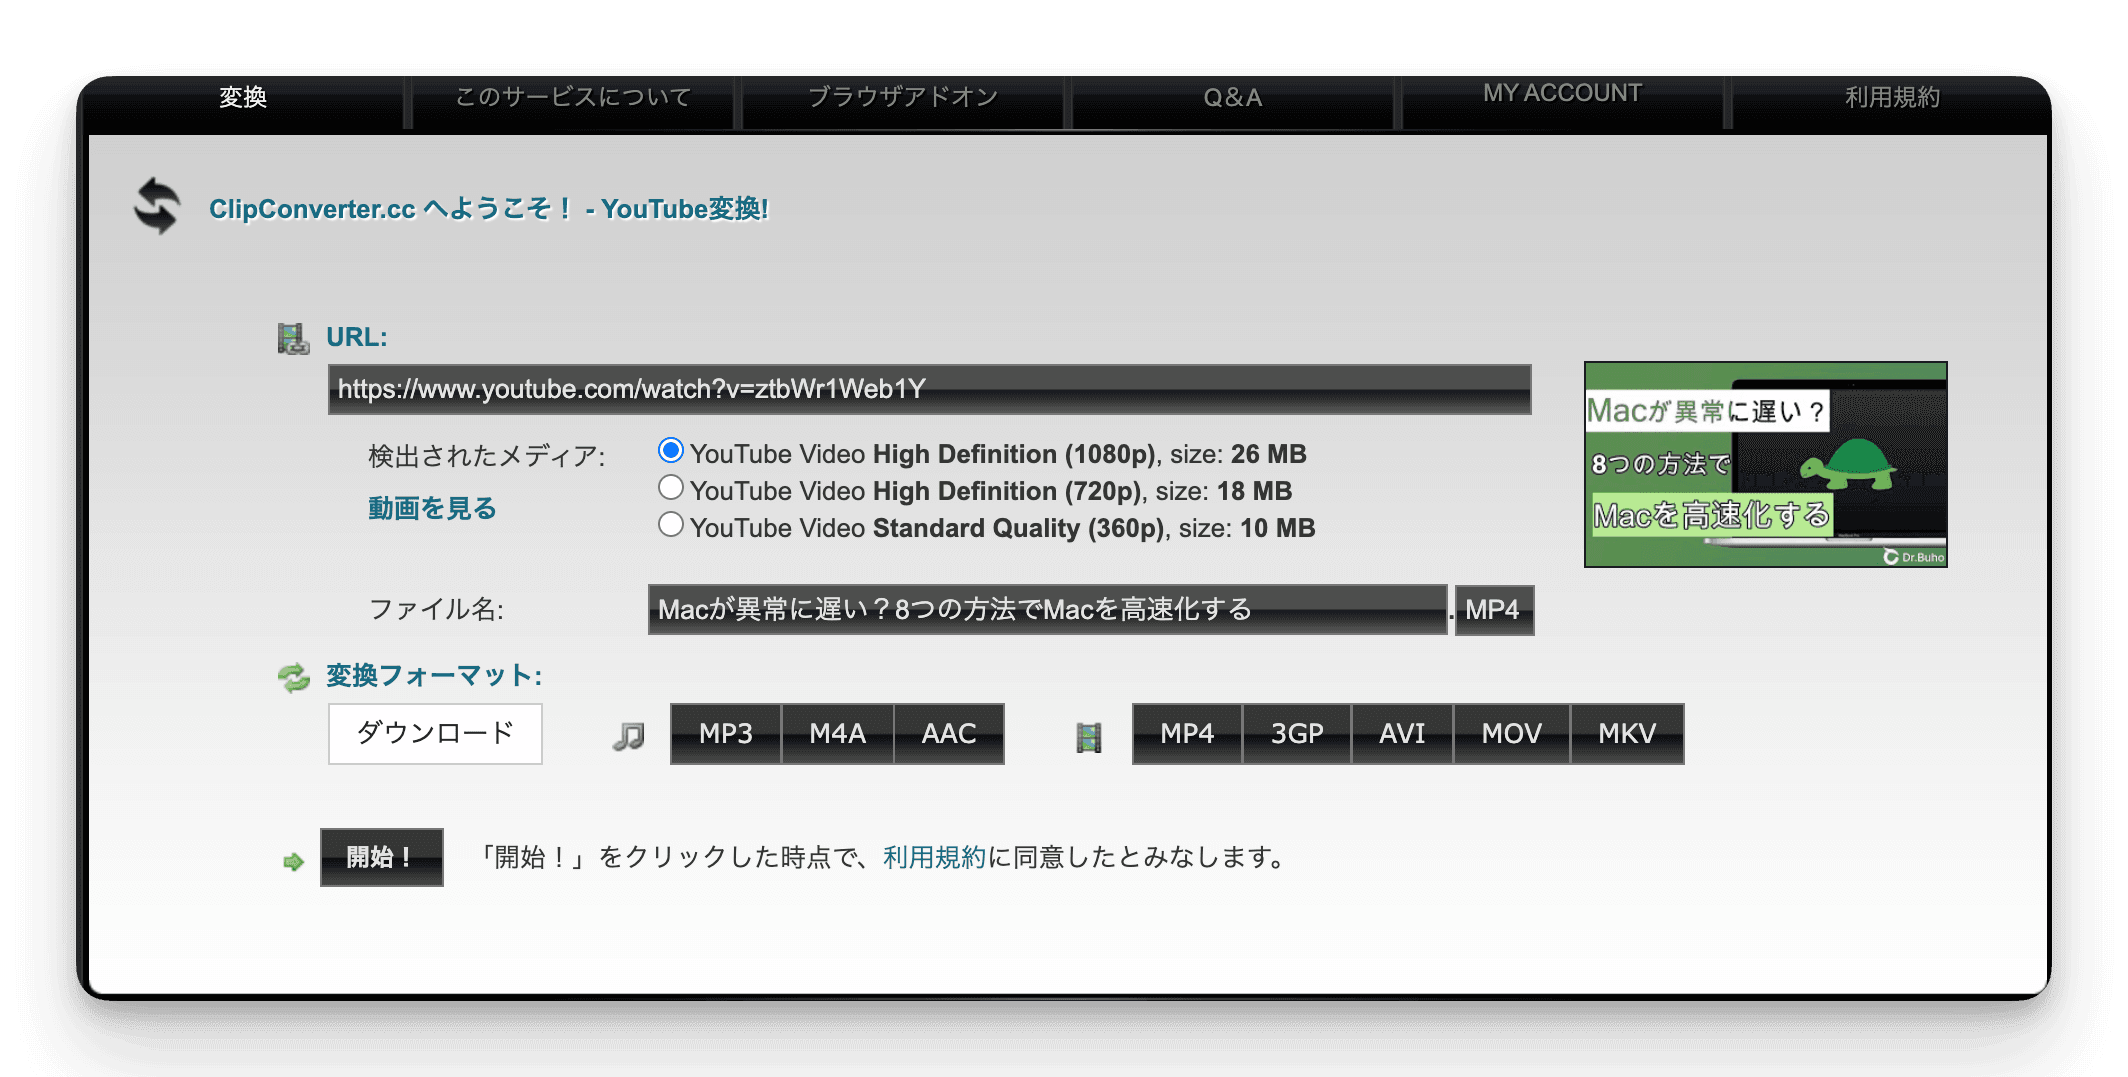Choose MP4 video format button
The height and width of the screenshot is (1077, 2128).
[1187, 734]
